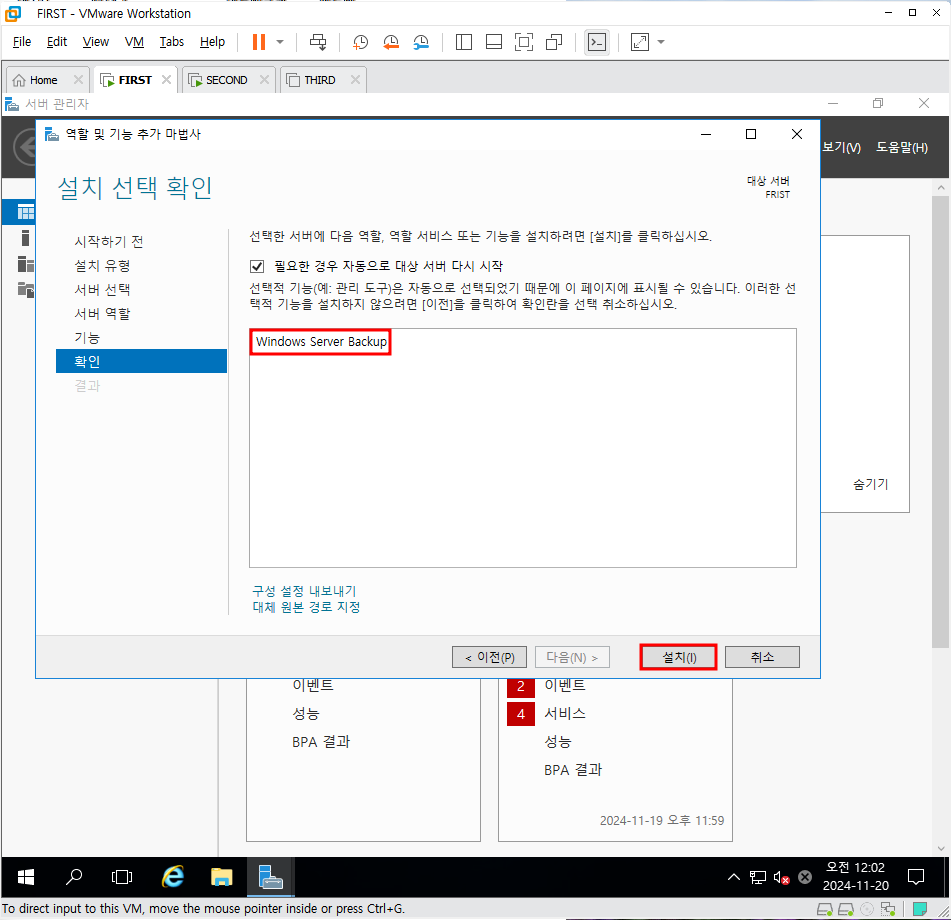The image size is (951, 920).
Task: Select 시작하기 전 wizard step
Action: [x=109, y=241]
